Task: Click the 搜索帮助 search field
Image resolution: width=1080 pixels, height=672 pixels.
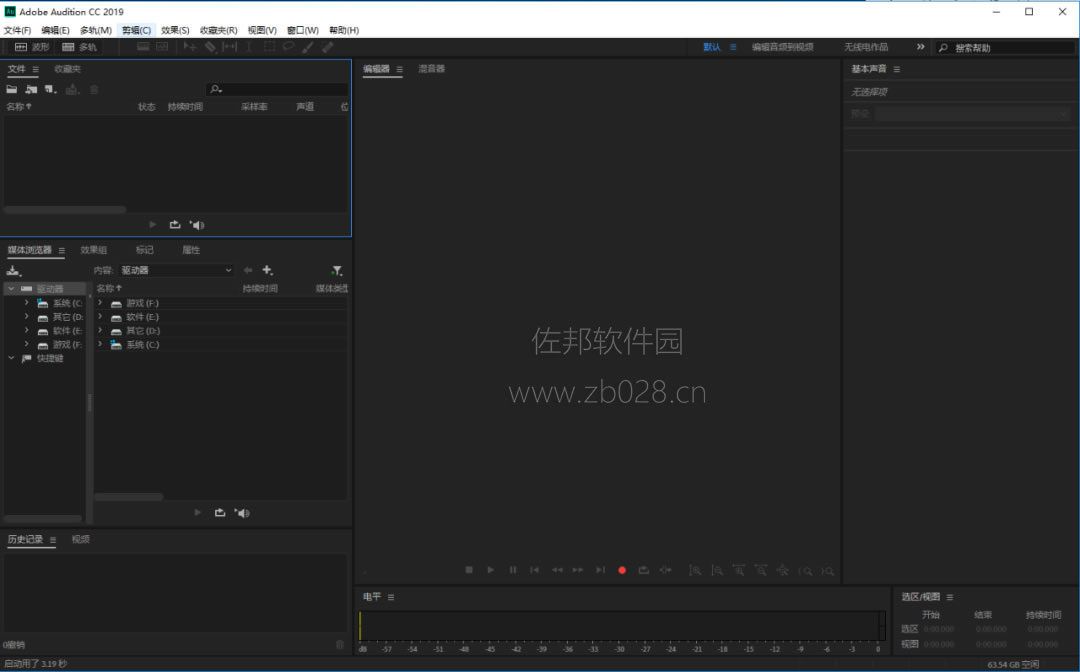Action: pyautogui.click(x=1006, y=48)
